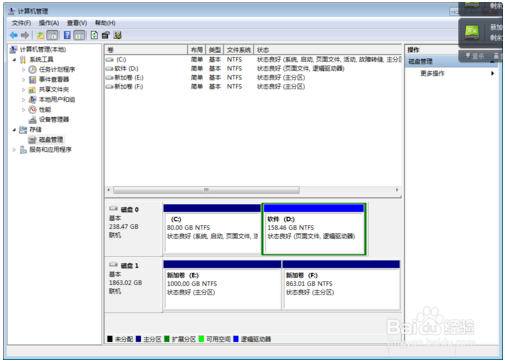Expand the 共享文件夹 node arrow
Screen dimensions: 505x361
(x=23, y=90)
